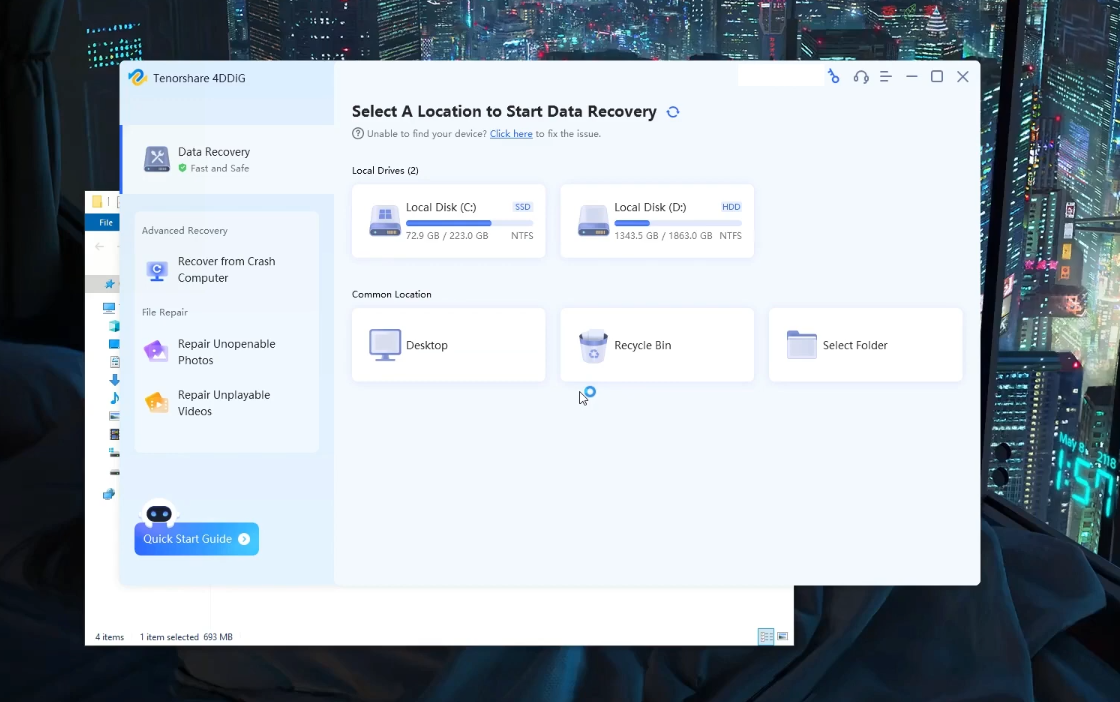Click the Local Disk (D:) usage bar
The width and height of the screenshot is (1120, 702).
[678, 224]
